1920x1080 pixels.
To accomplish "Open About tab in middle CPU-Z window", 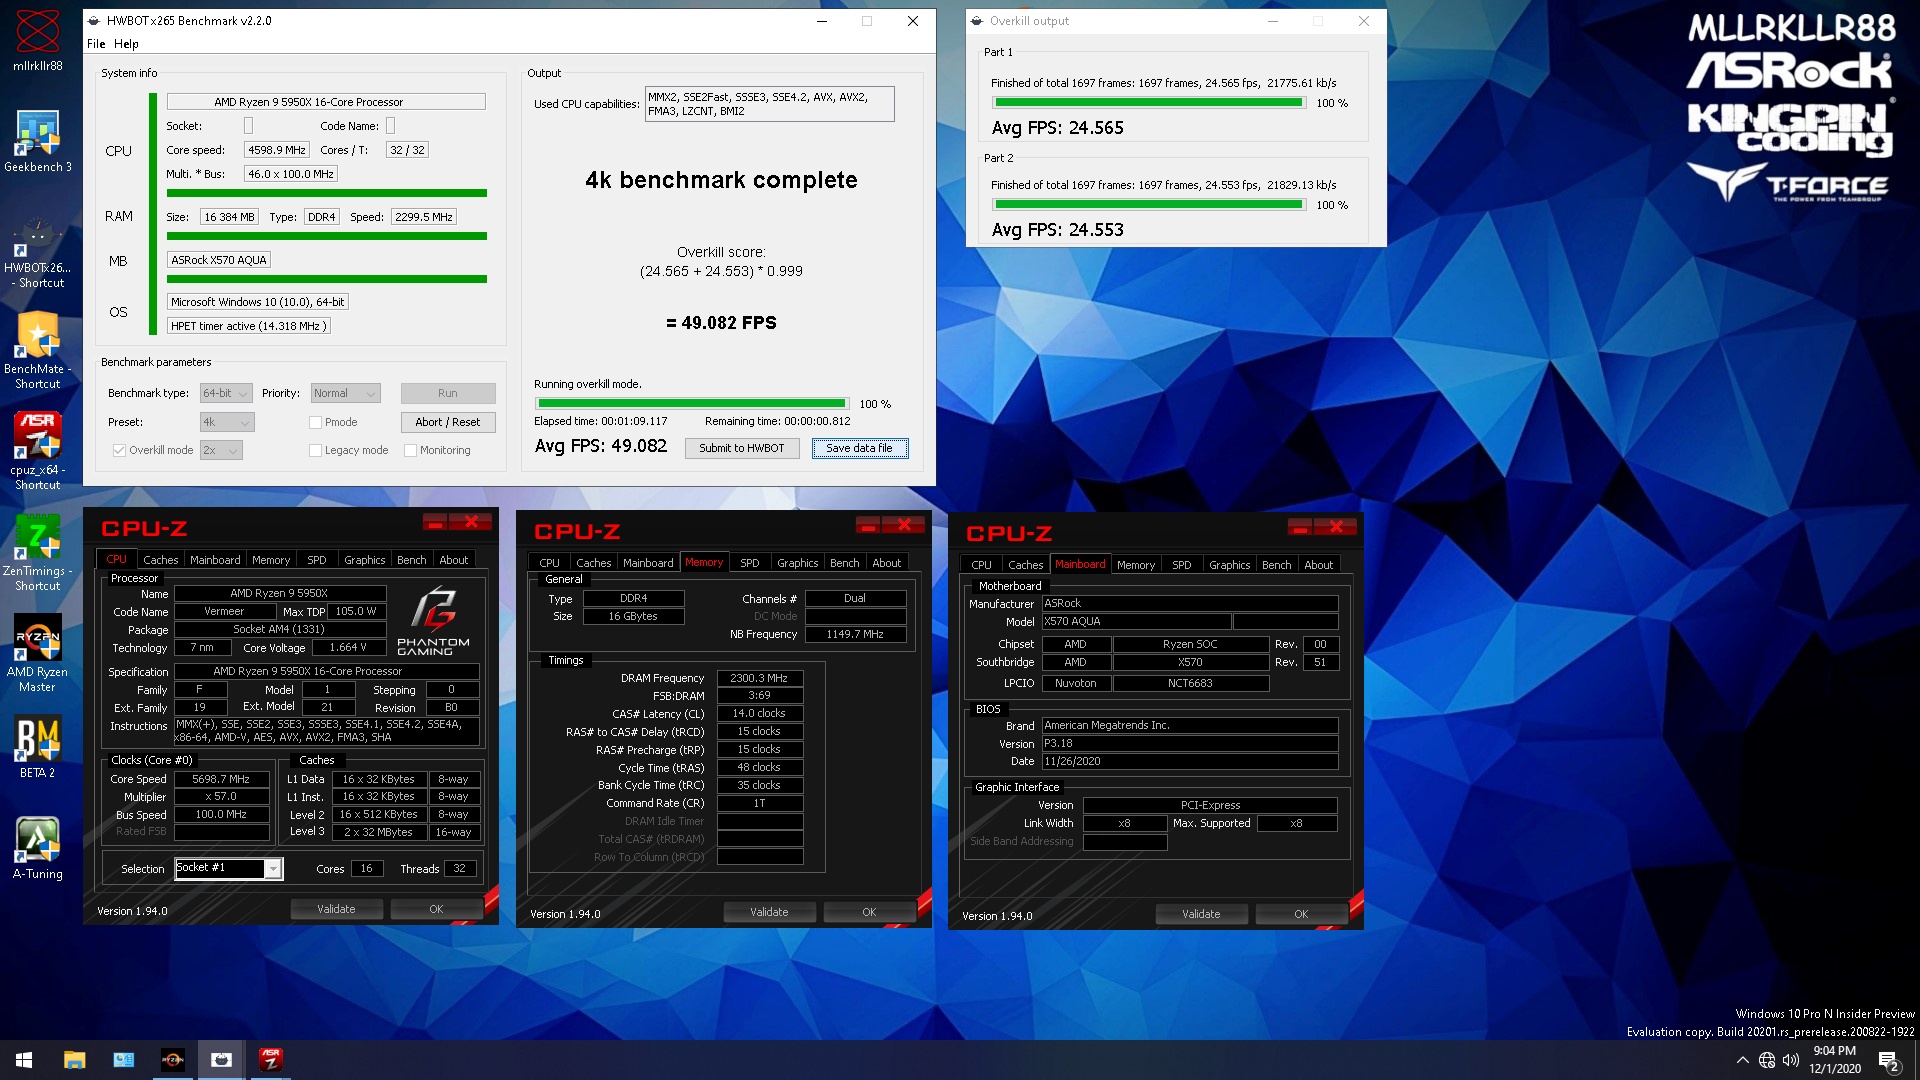I will pos(886,563).
